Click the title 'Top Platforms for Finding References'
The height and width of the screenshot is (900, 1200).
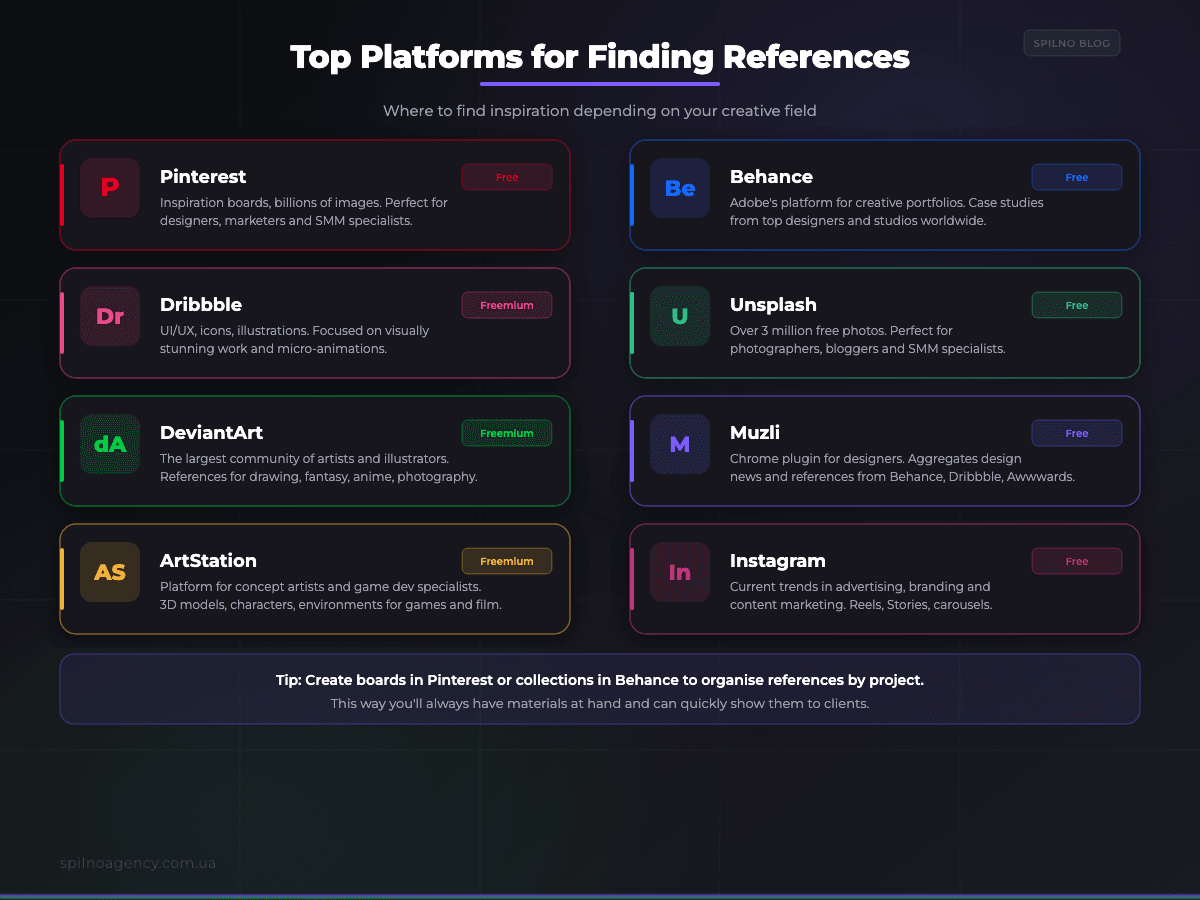click(x=600, y=57)
